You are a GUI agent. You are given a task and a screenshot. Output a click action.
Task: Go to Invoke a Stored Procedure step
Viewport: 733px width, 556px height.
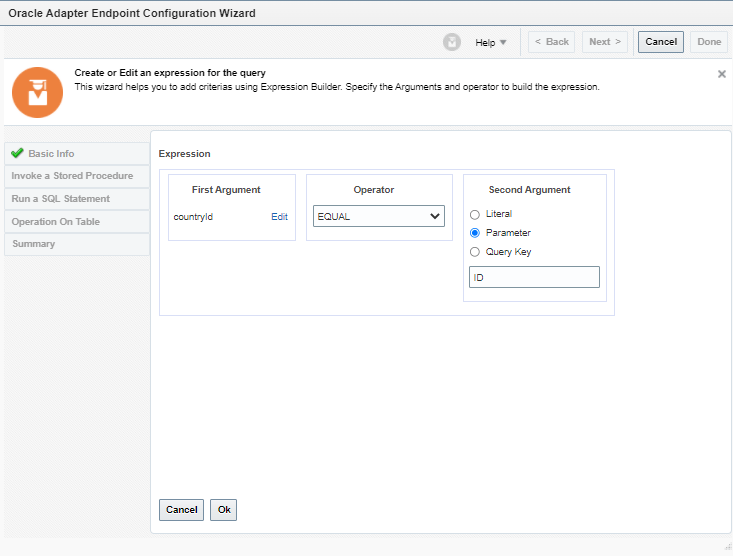click(x=72, y=176)
